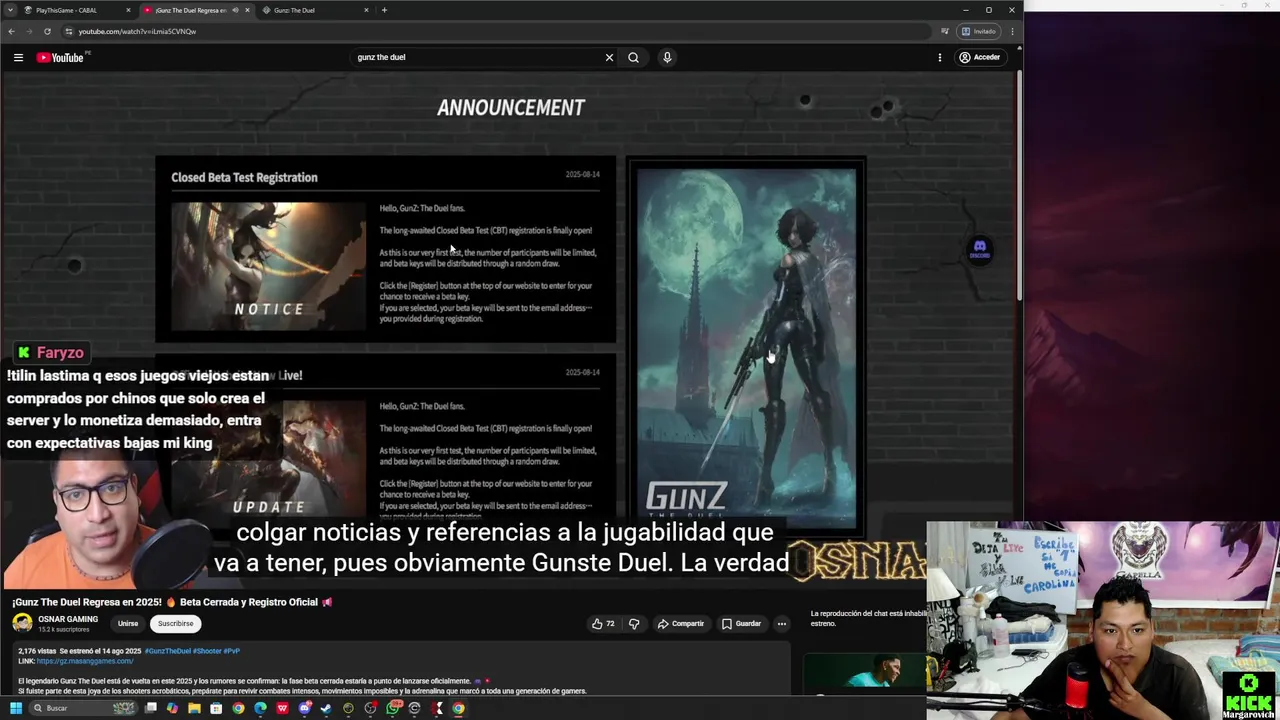Clear the YouTube search box text
This screenshot has width=1280, height=720.
click(x=609, y=57)
